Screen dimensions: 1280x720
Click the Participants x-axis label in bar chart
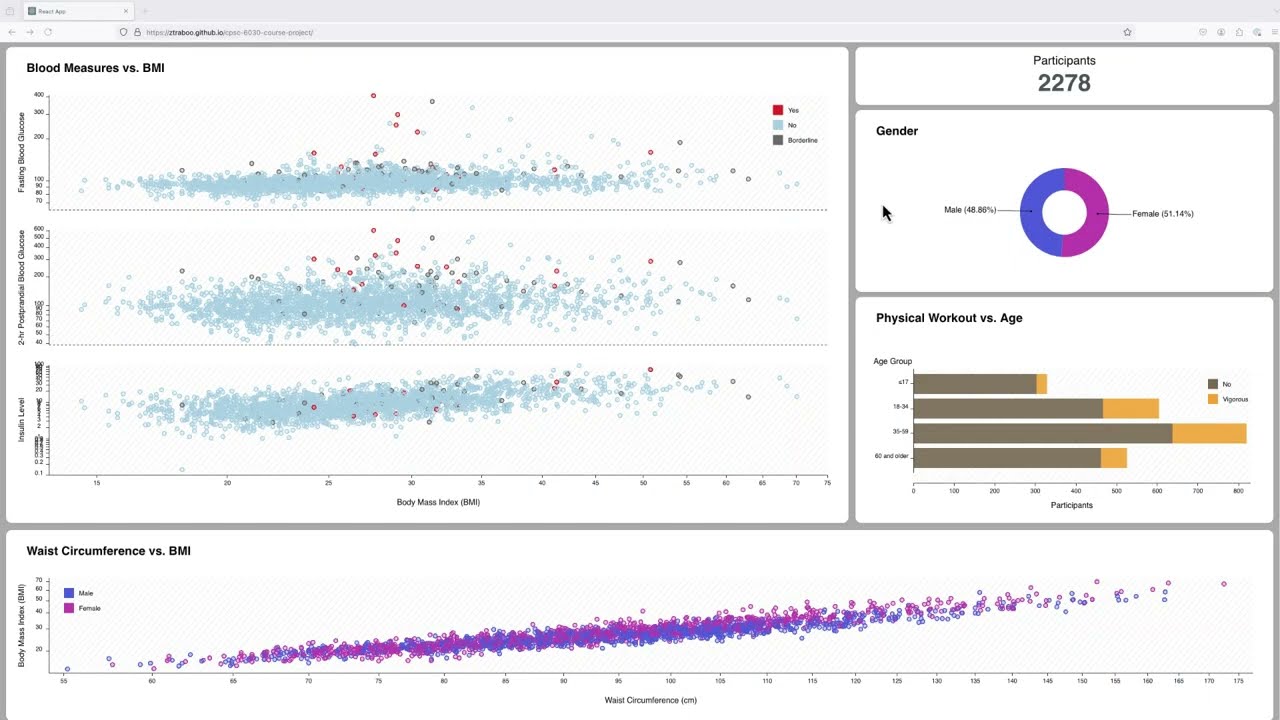pyautogui.click(x=1072, y=505)
